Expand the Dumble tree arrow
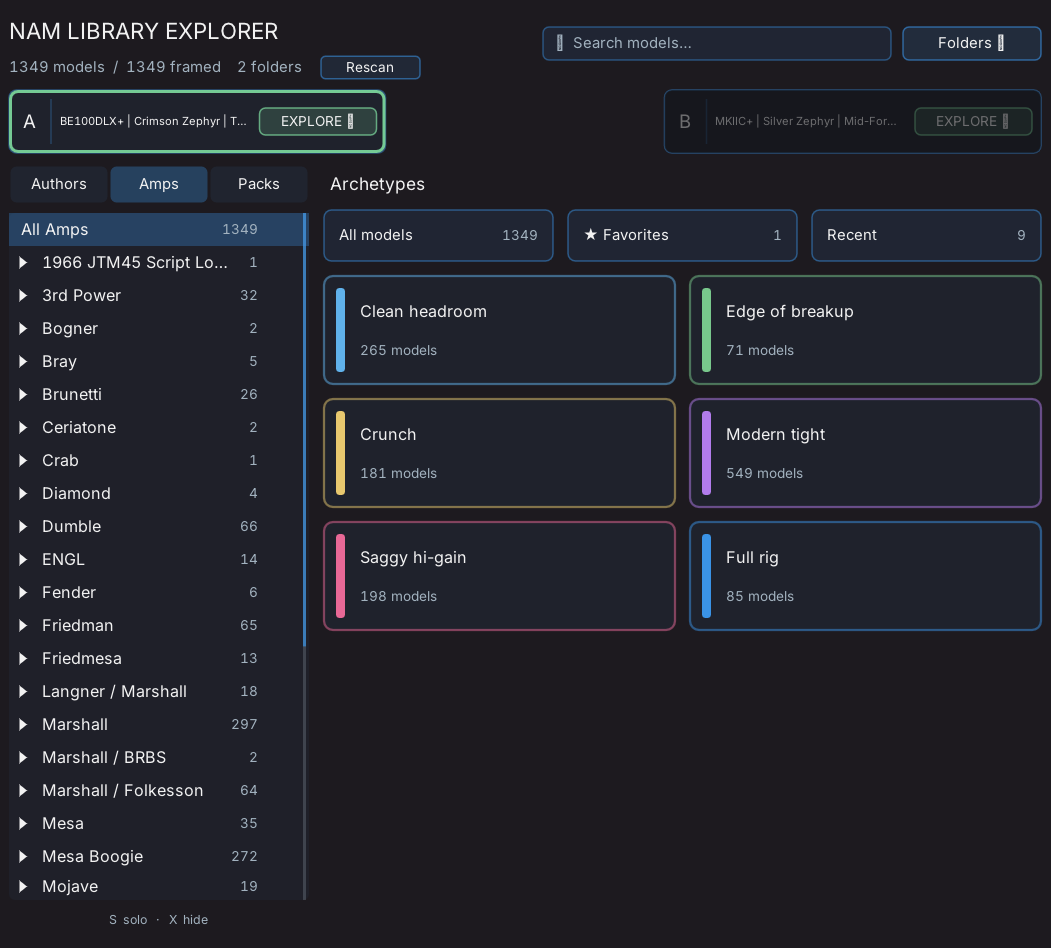This screenshot has width=1051, height=948. tap(23, 526)
